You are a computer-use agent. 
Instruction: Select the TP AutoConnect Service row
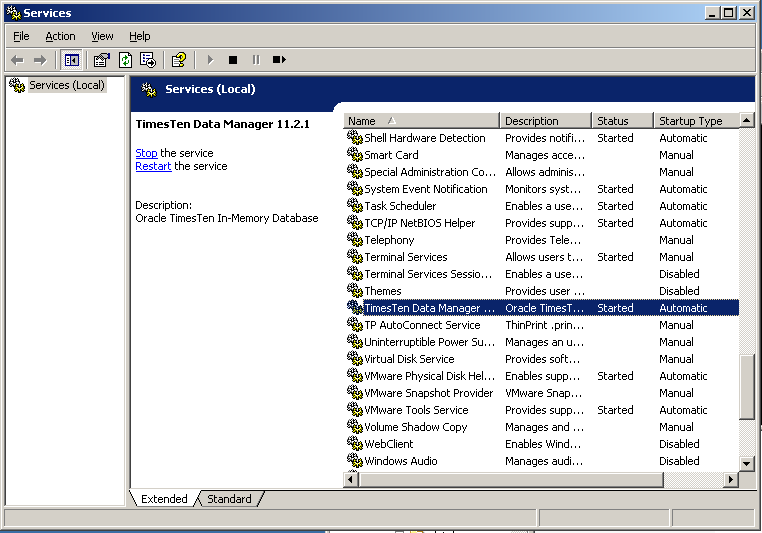click(x=541, y=325)
